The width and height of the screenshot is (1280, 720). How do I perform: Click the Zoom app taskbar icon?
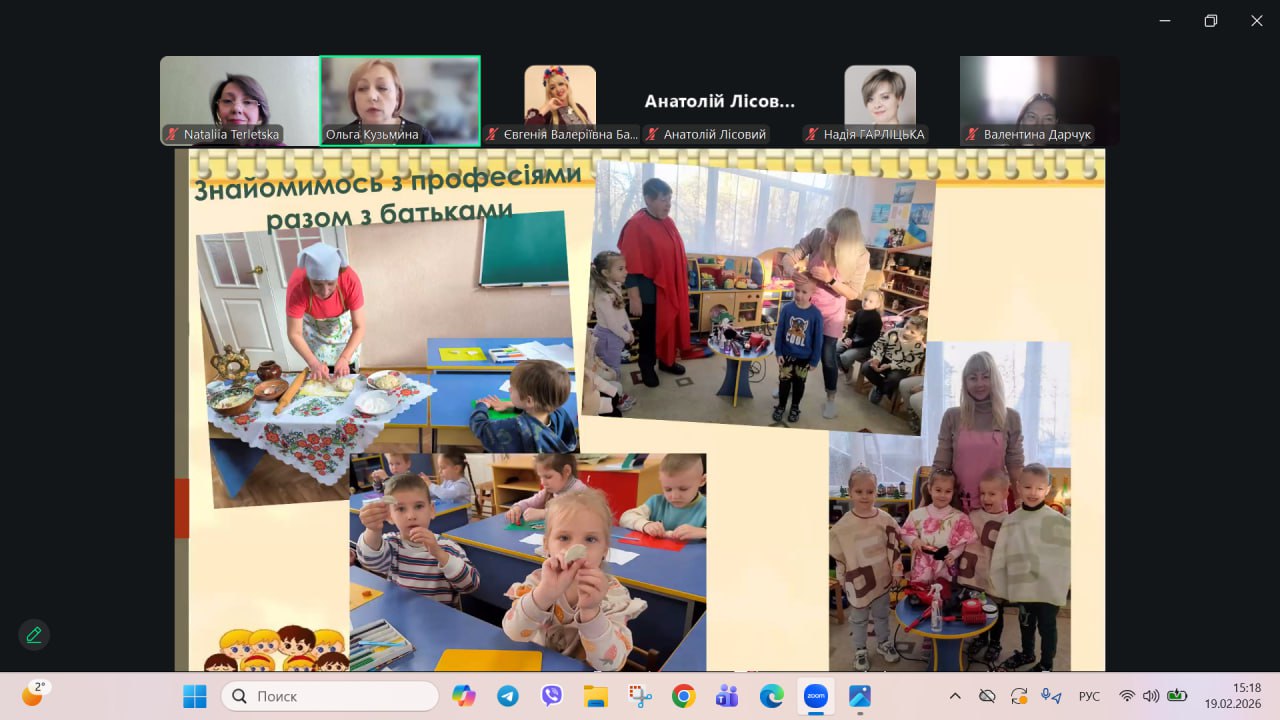tap(815, 696)
